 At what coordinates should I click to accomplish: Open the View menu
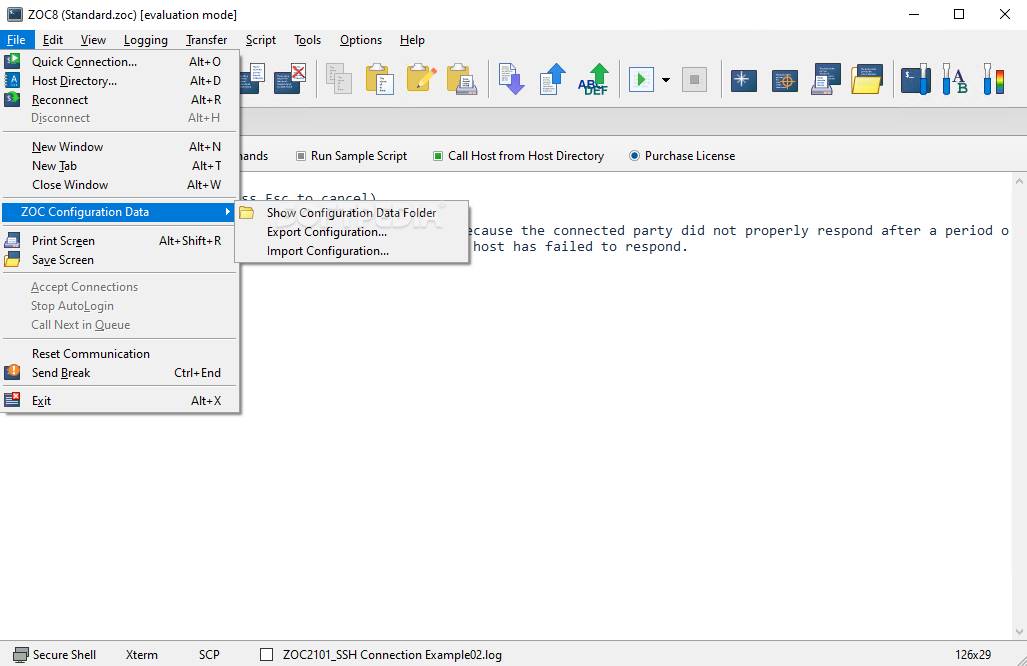tap(93, 40)
